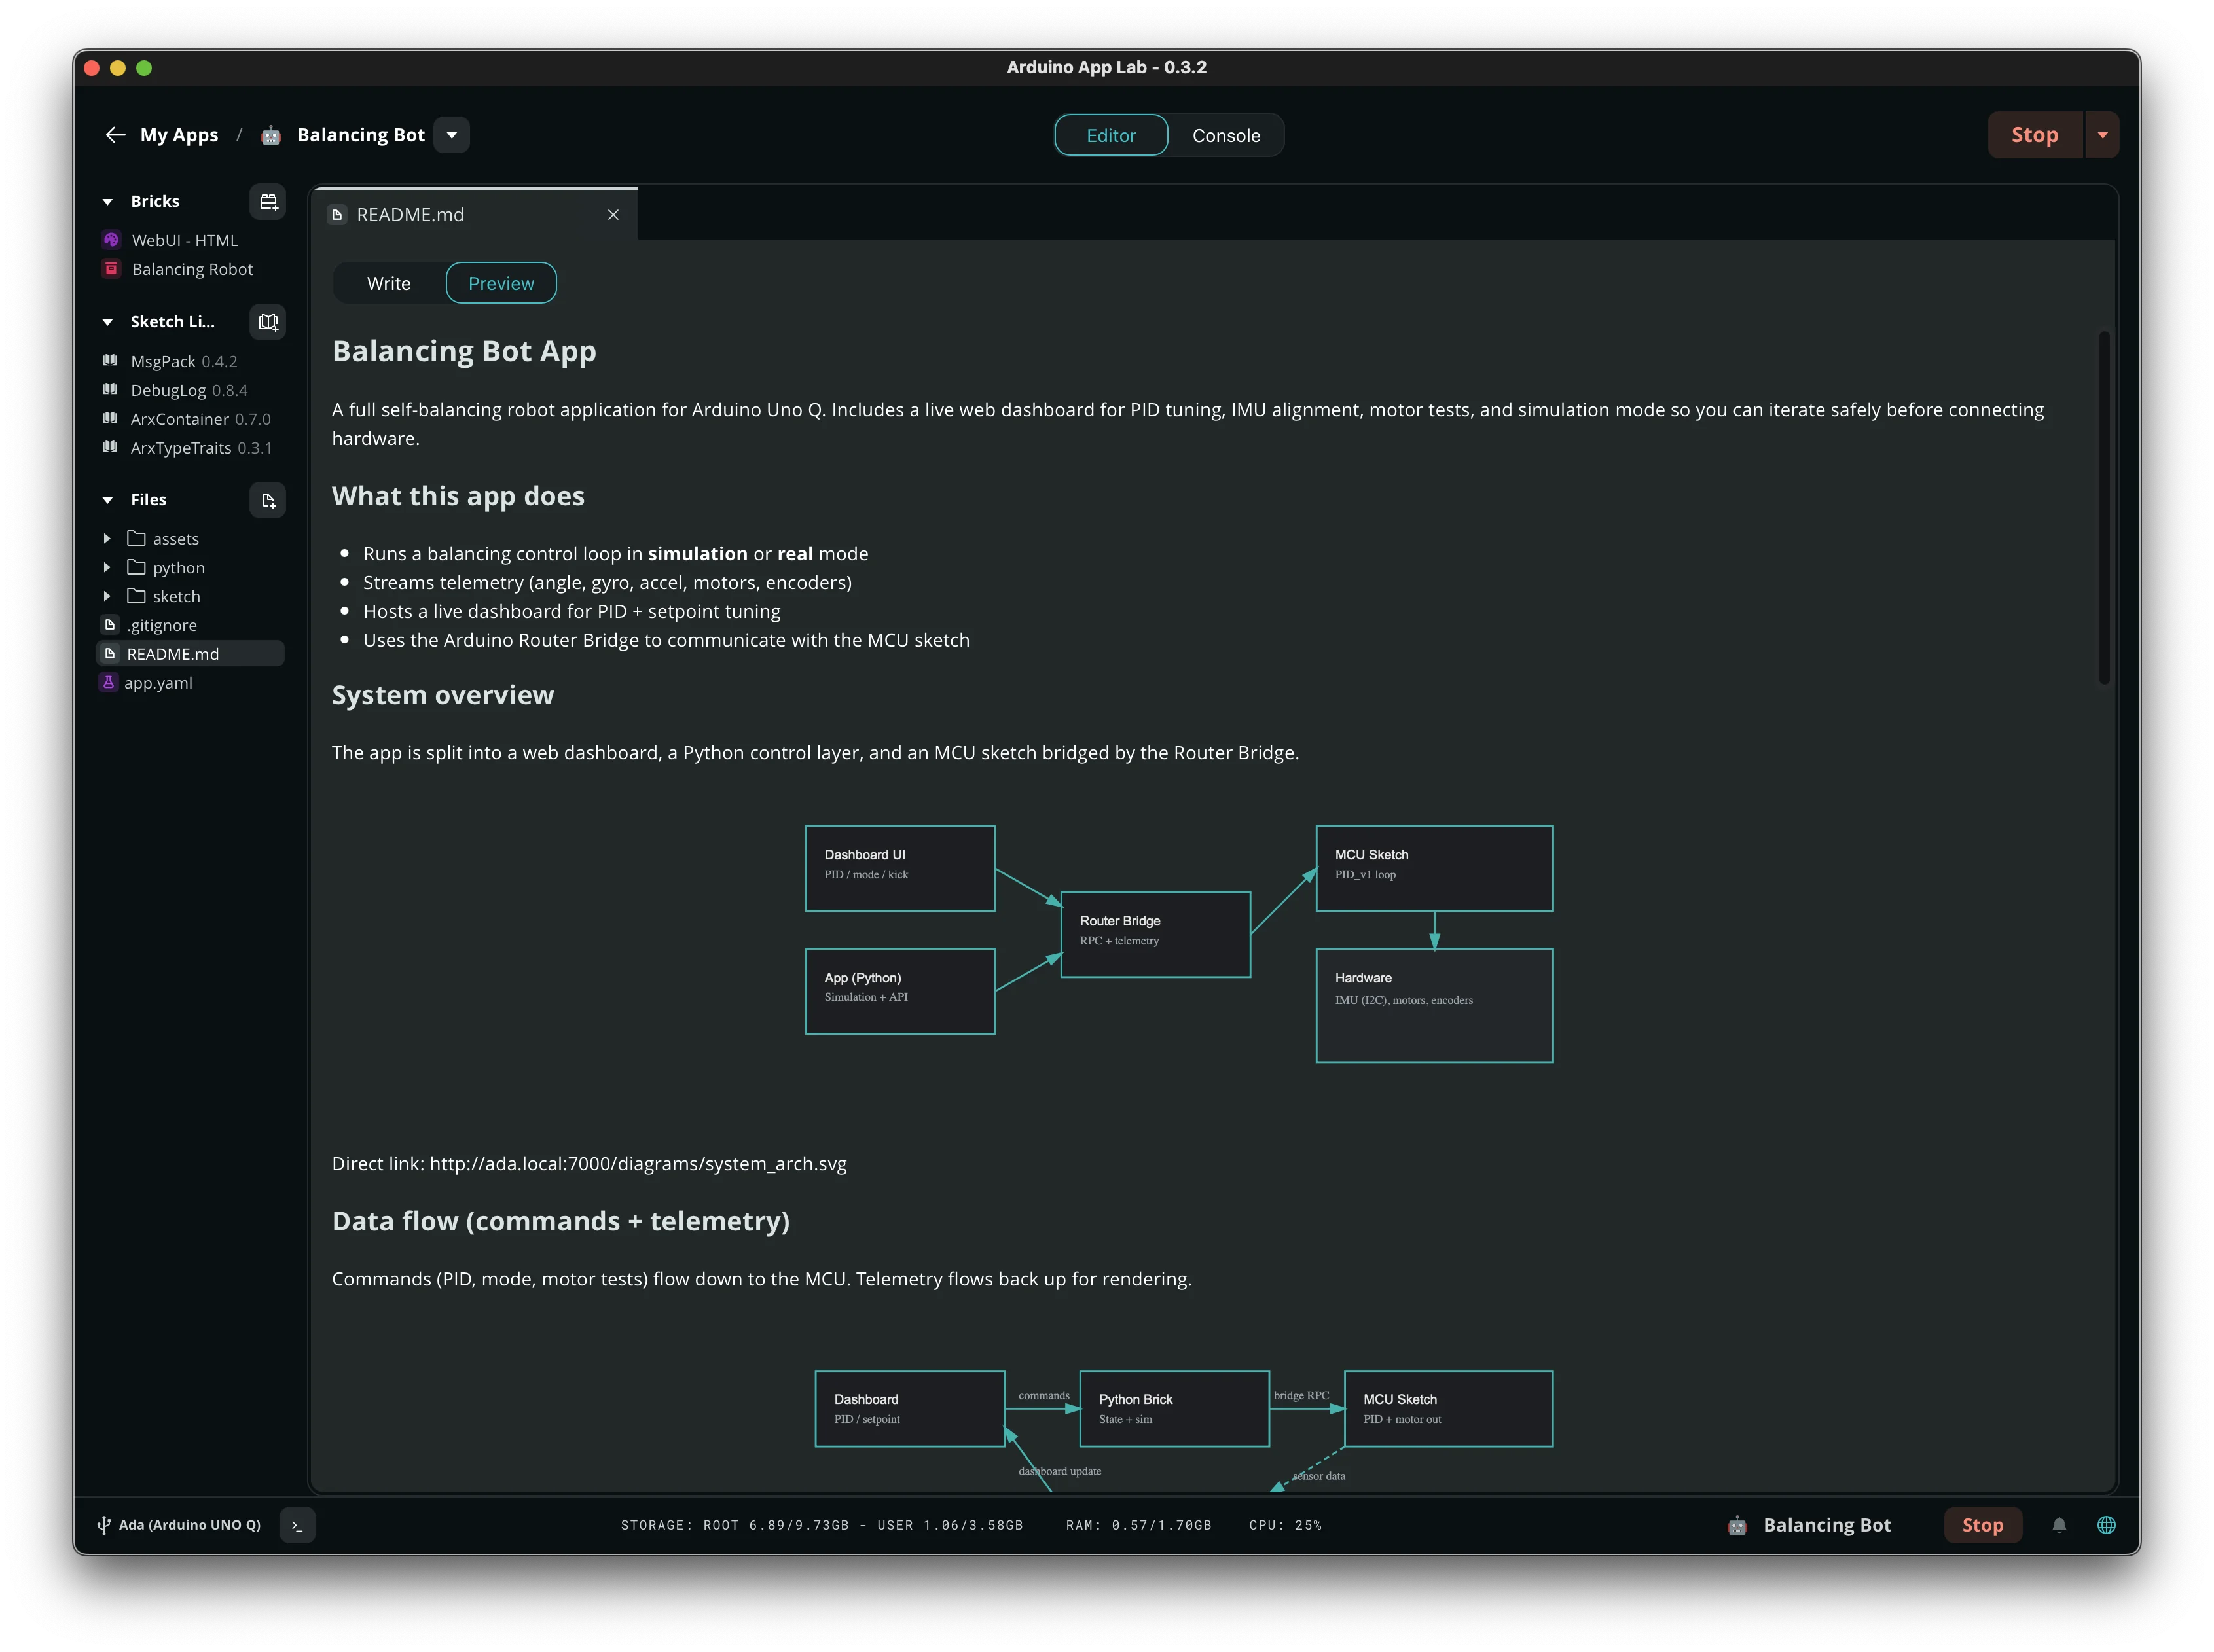The height and width of the screenshot is (1652, 2214).
Task: Click the Balancing Robot brick icon
Action: [x=111, y=269]
